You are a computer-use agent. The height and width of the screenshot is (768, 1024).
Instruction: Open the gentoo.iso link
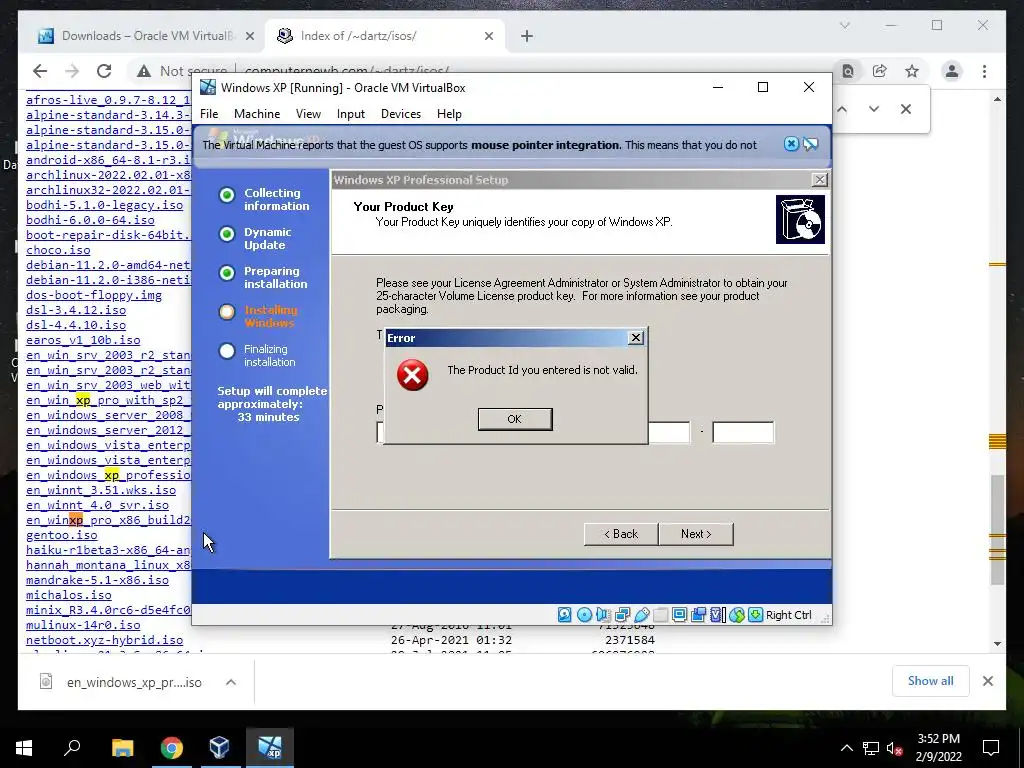pos(61,536)
